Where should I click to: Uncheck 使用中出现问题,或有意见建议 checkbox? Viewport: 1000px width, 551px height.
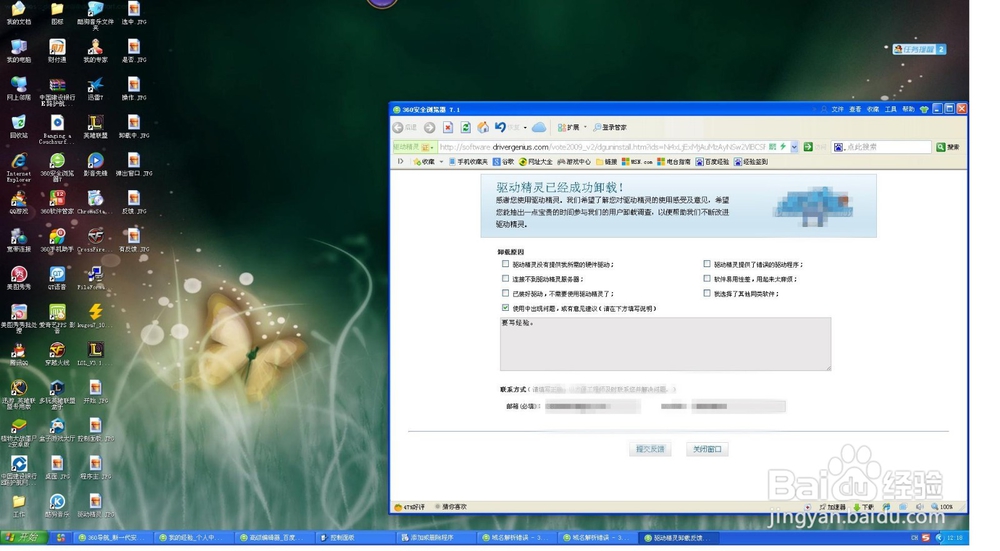coord(505,307)
